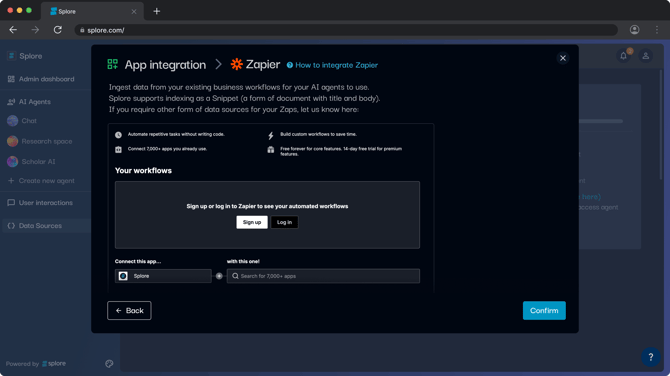The image size is (670, 376).
Task: Click the User interactions chat icon
Action: pos(11,203)
